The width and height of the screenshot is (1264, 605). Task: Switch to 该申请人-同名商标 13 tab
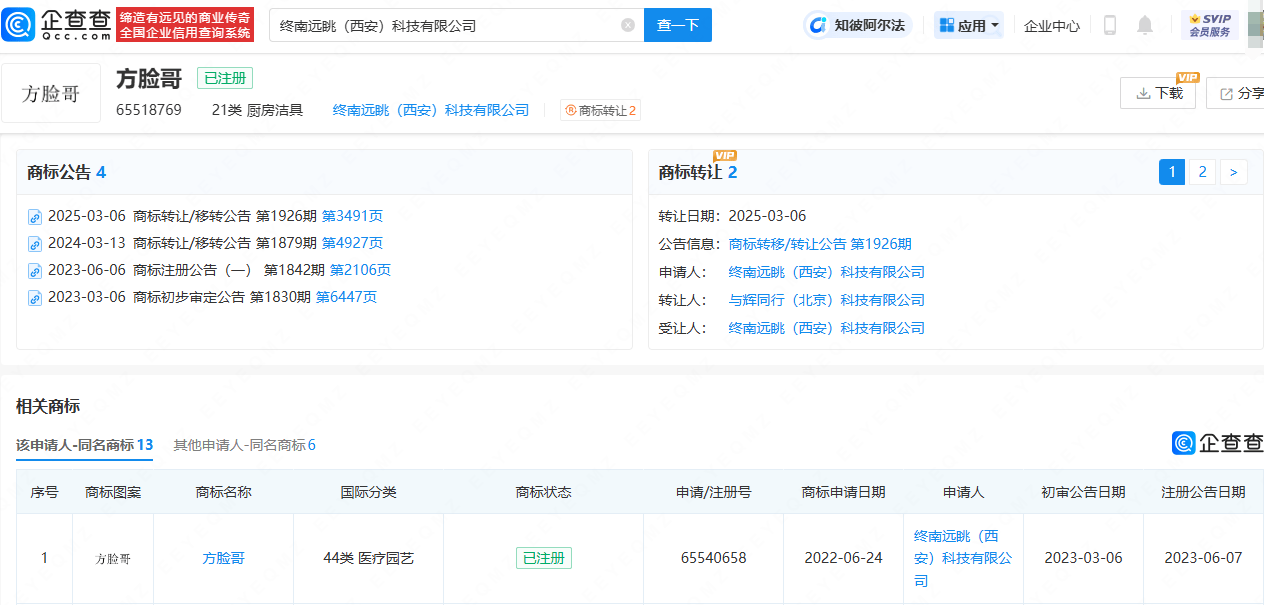[84, 445]
